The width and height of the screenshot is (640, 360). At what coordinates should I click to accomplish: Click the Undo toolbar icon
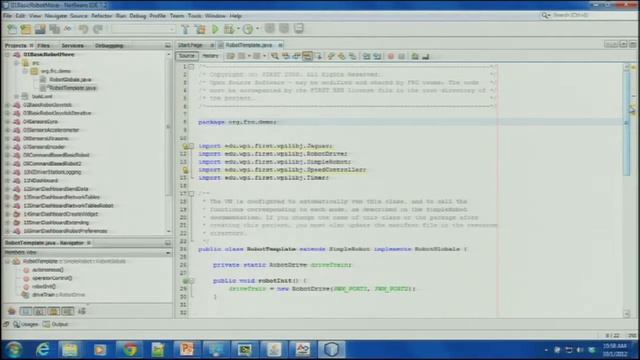[83, 29]
